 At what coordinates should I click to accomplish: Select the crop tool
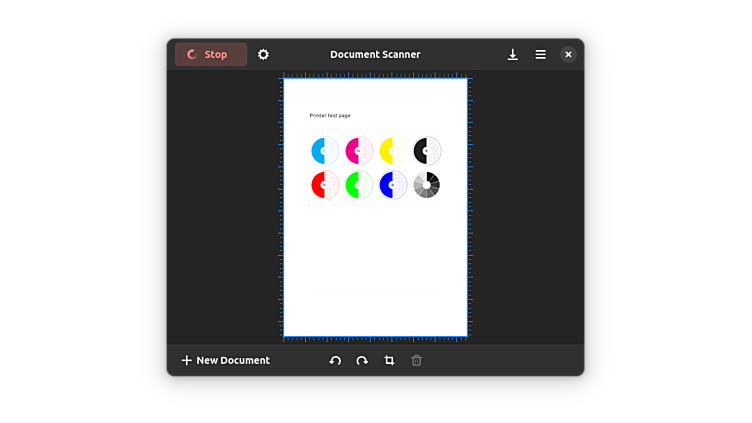click(389, 360)
